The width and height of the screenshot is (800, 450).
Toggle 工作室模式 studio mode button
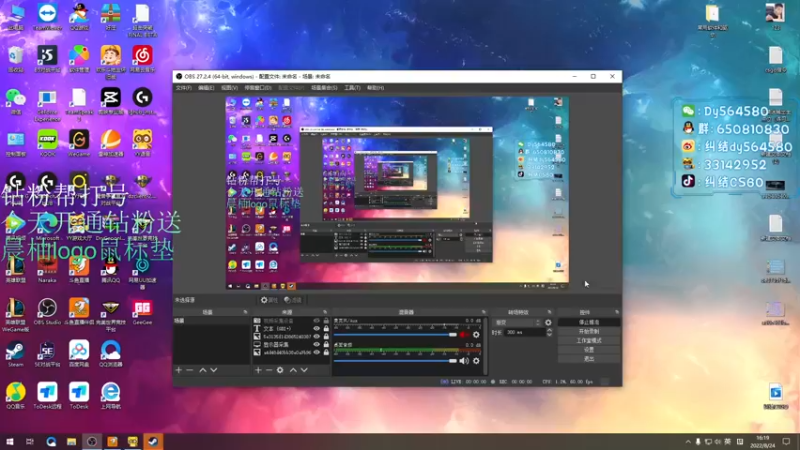[589, 340]
